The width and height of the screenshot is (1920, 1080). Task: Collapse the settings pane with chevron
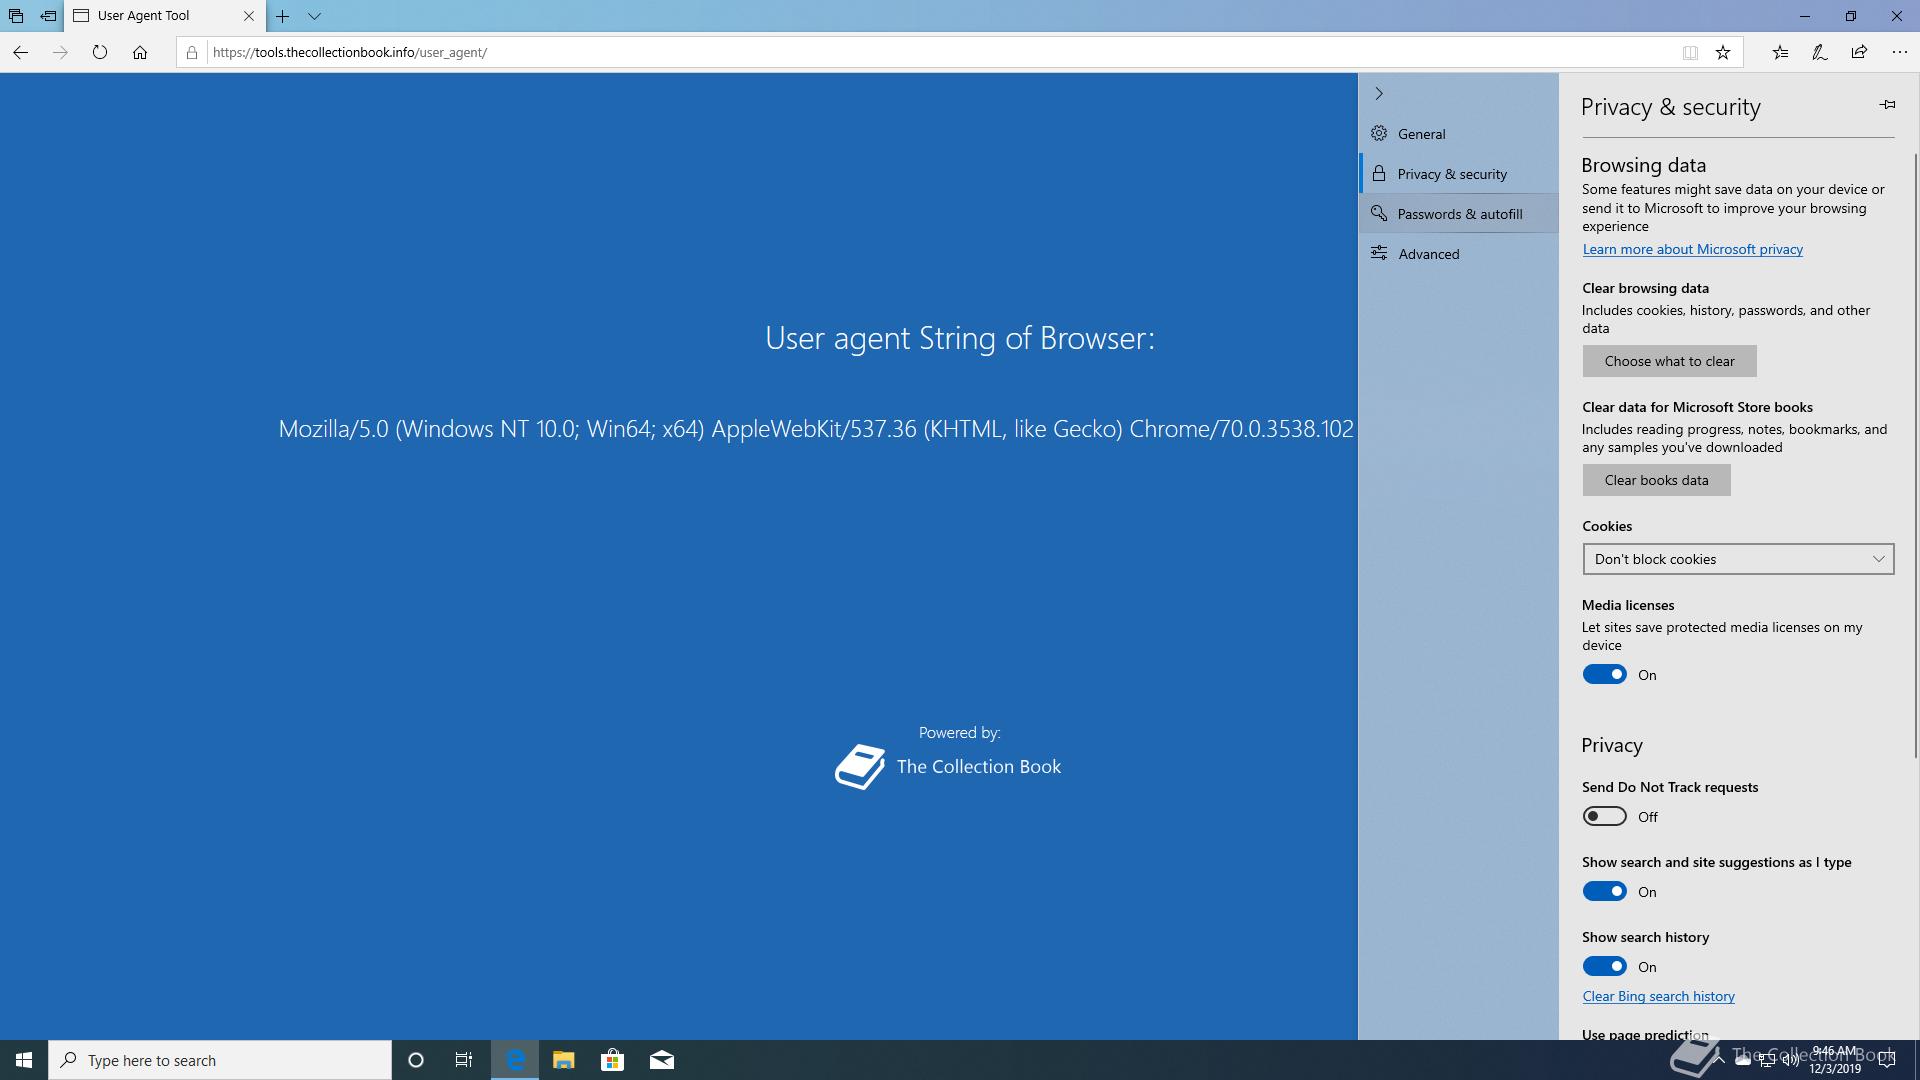point(1379,93)
